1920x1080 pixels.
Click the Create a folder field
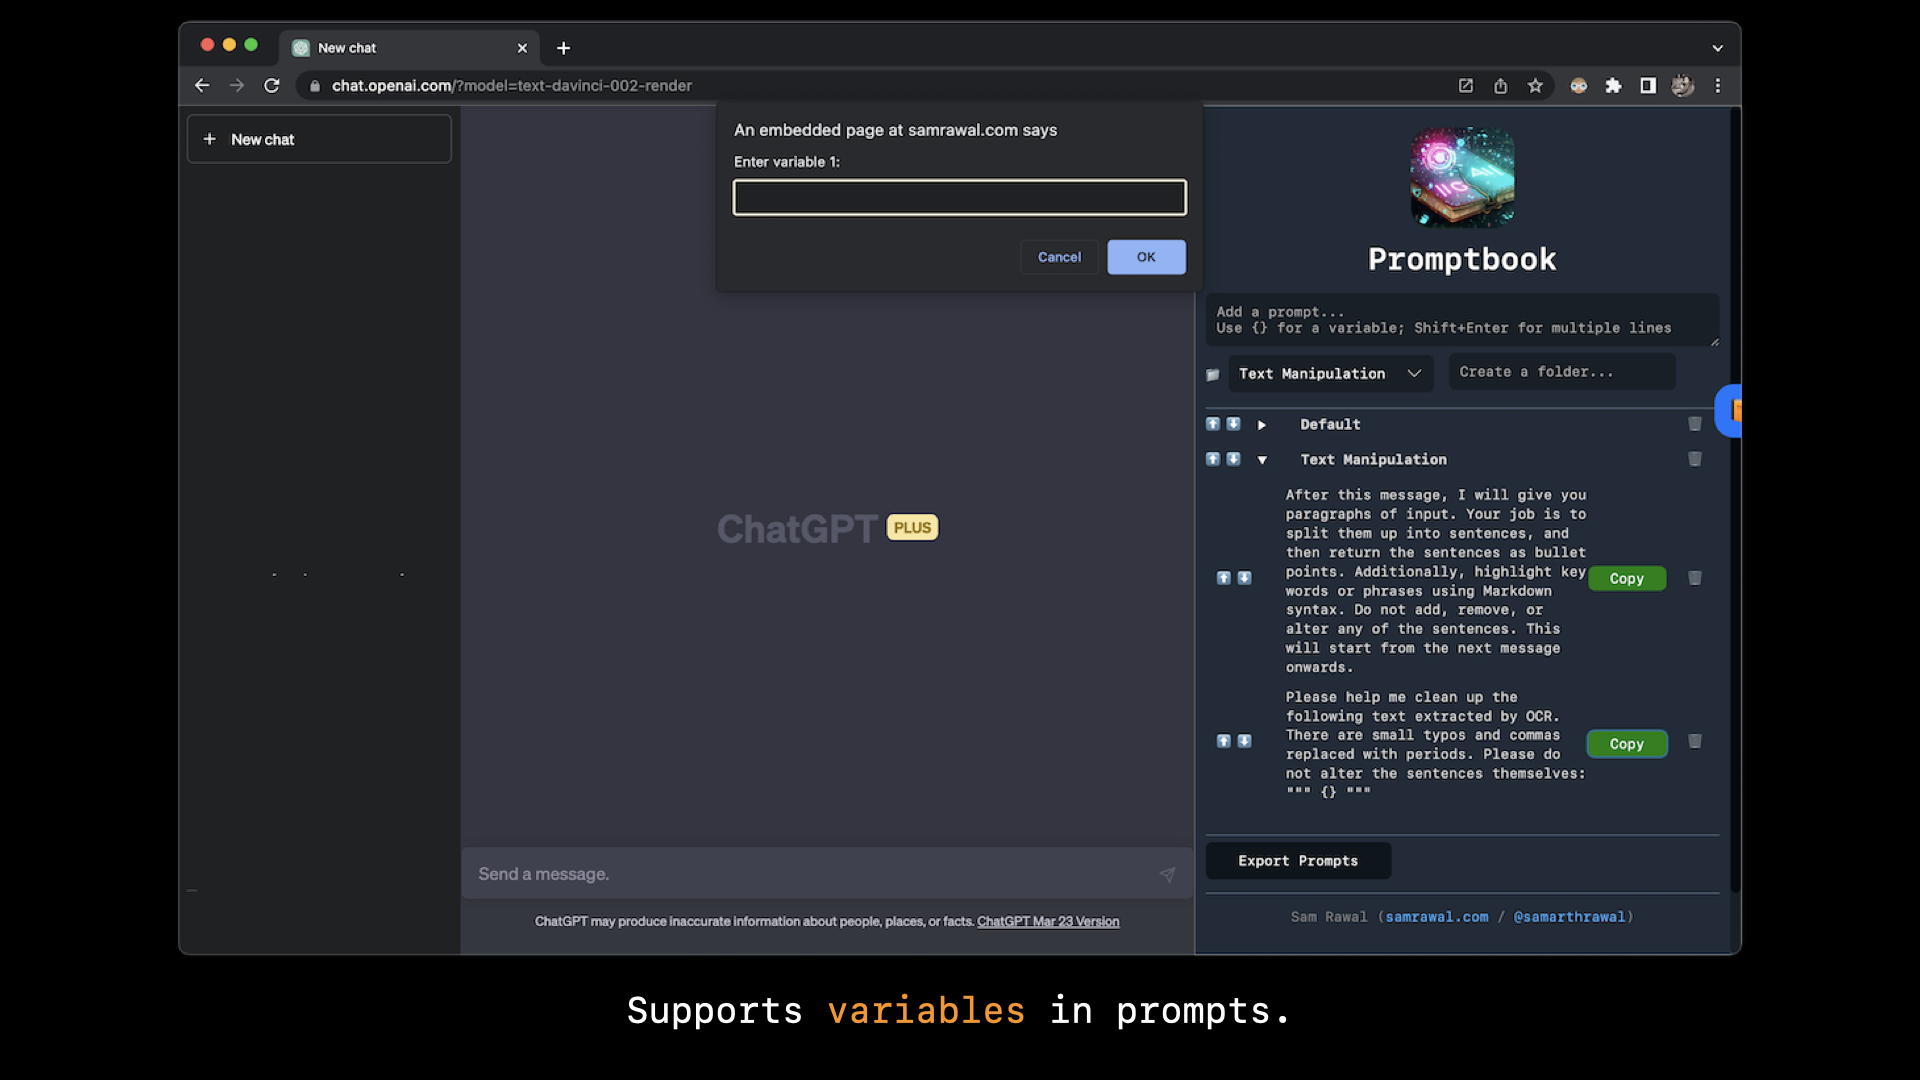1562,372
